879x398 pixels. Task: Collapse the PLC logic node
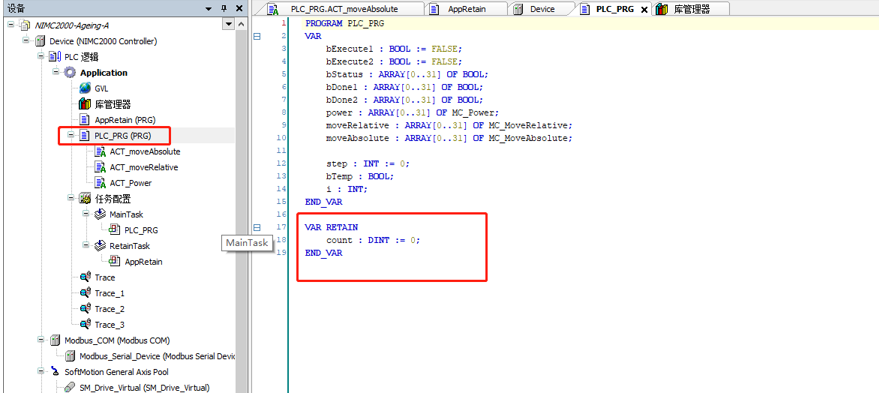[41, 57]
